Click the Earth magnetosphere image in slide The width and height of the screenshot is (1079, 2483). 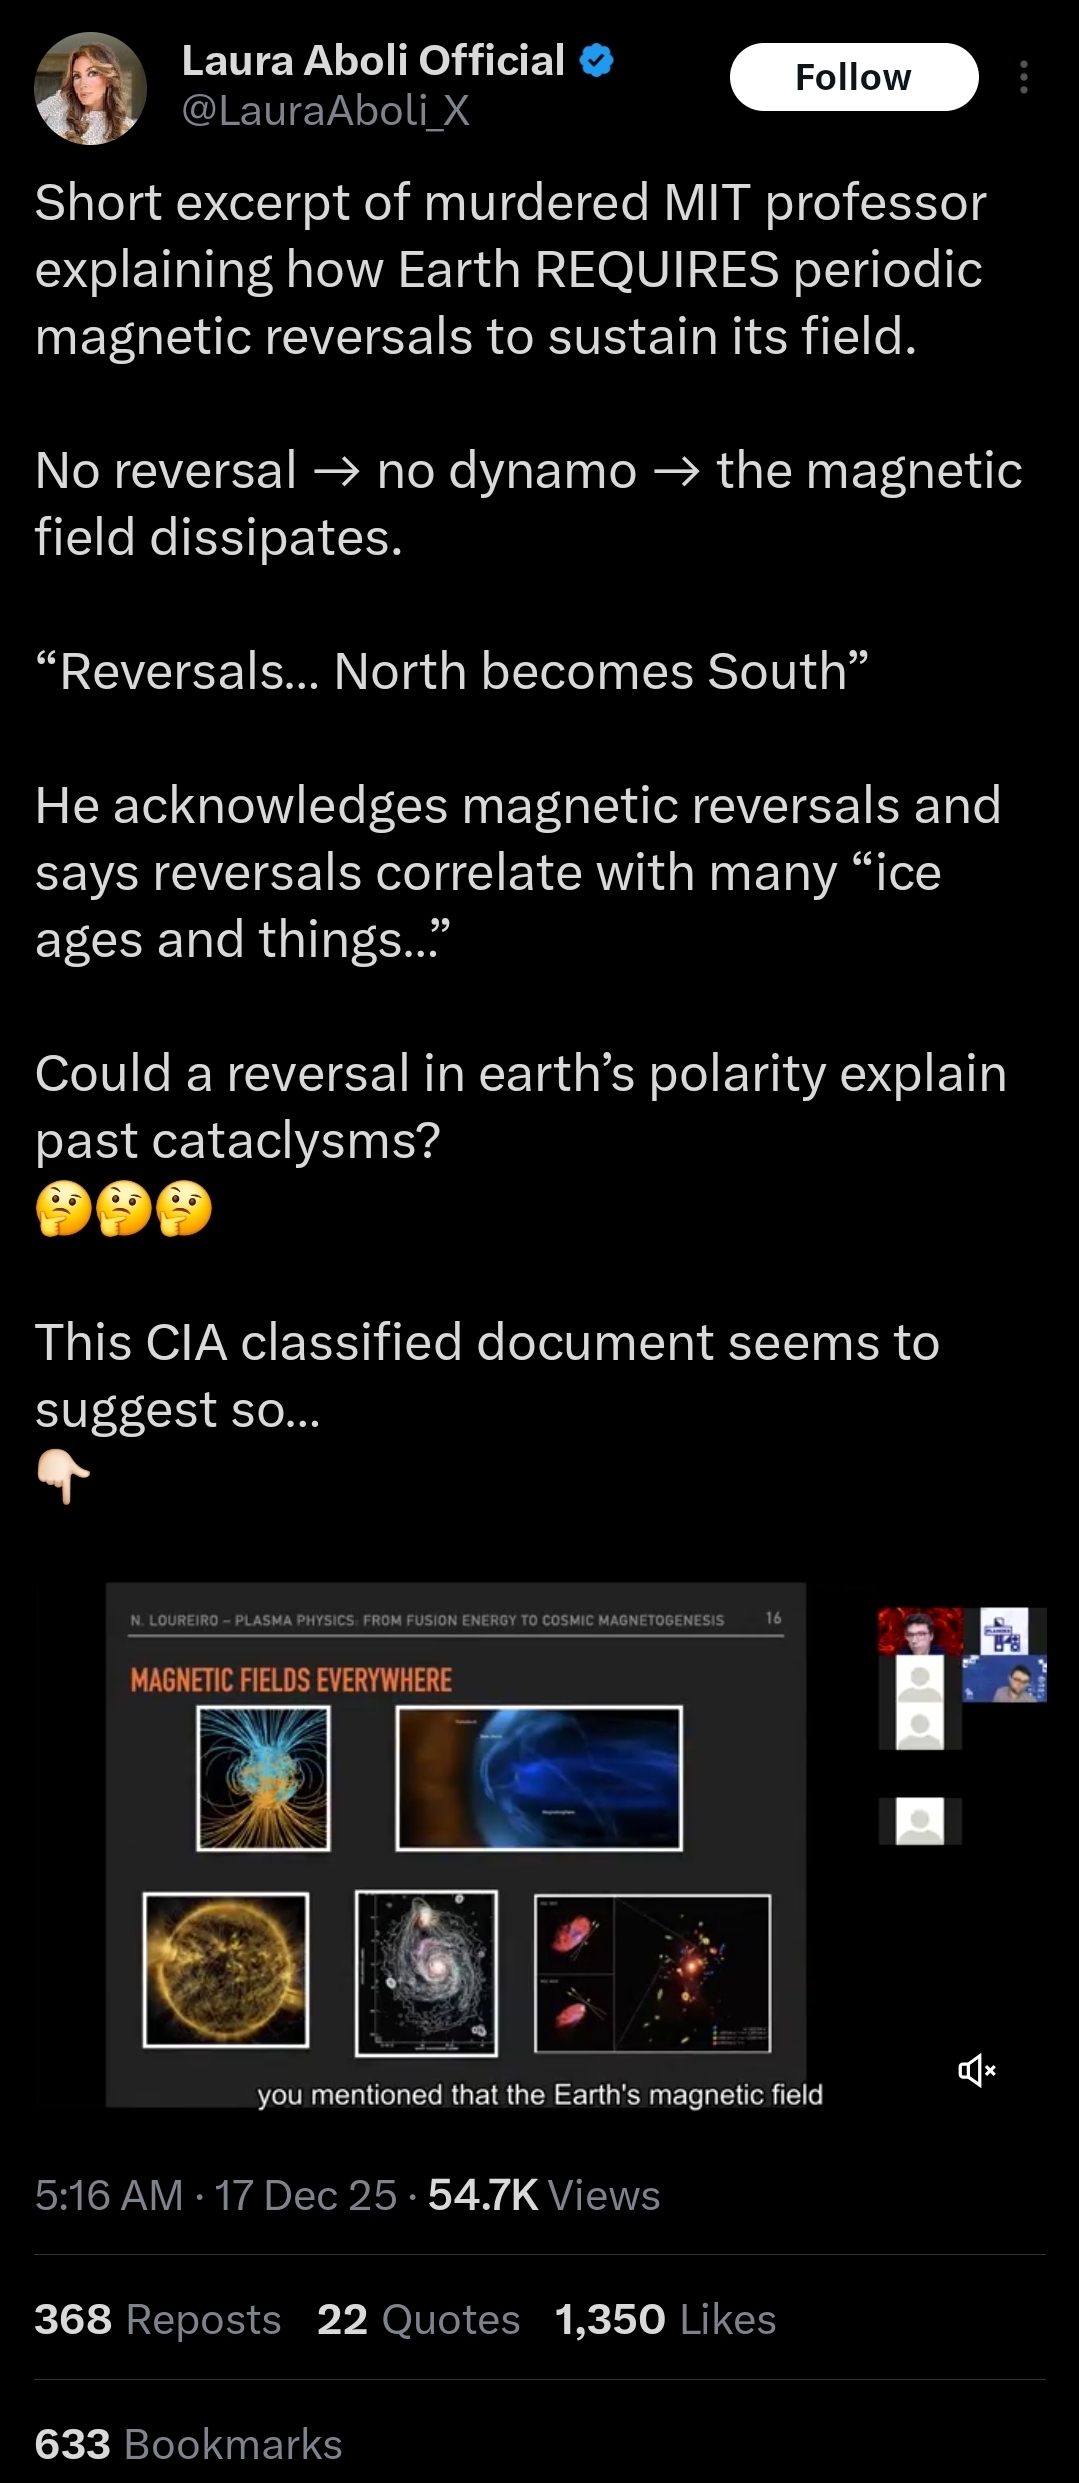pos(539,1778)
